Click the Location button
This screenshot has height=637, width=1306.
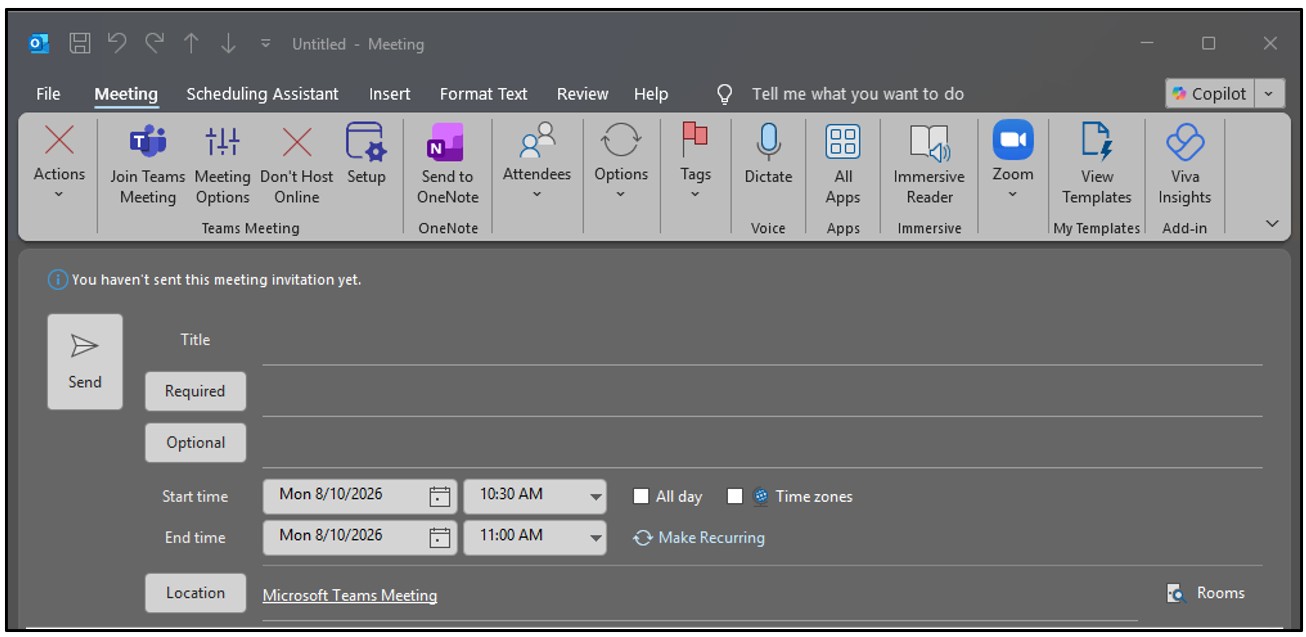point(195,593)
